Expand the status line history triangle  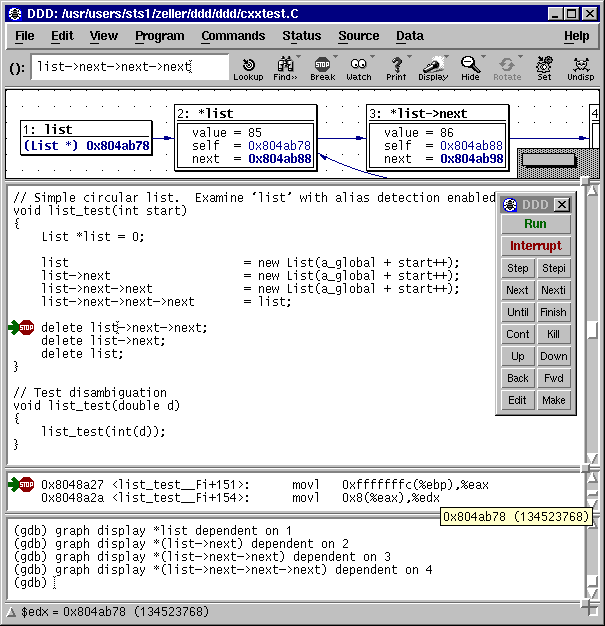pyautogui.click(x=11, y=612)
